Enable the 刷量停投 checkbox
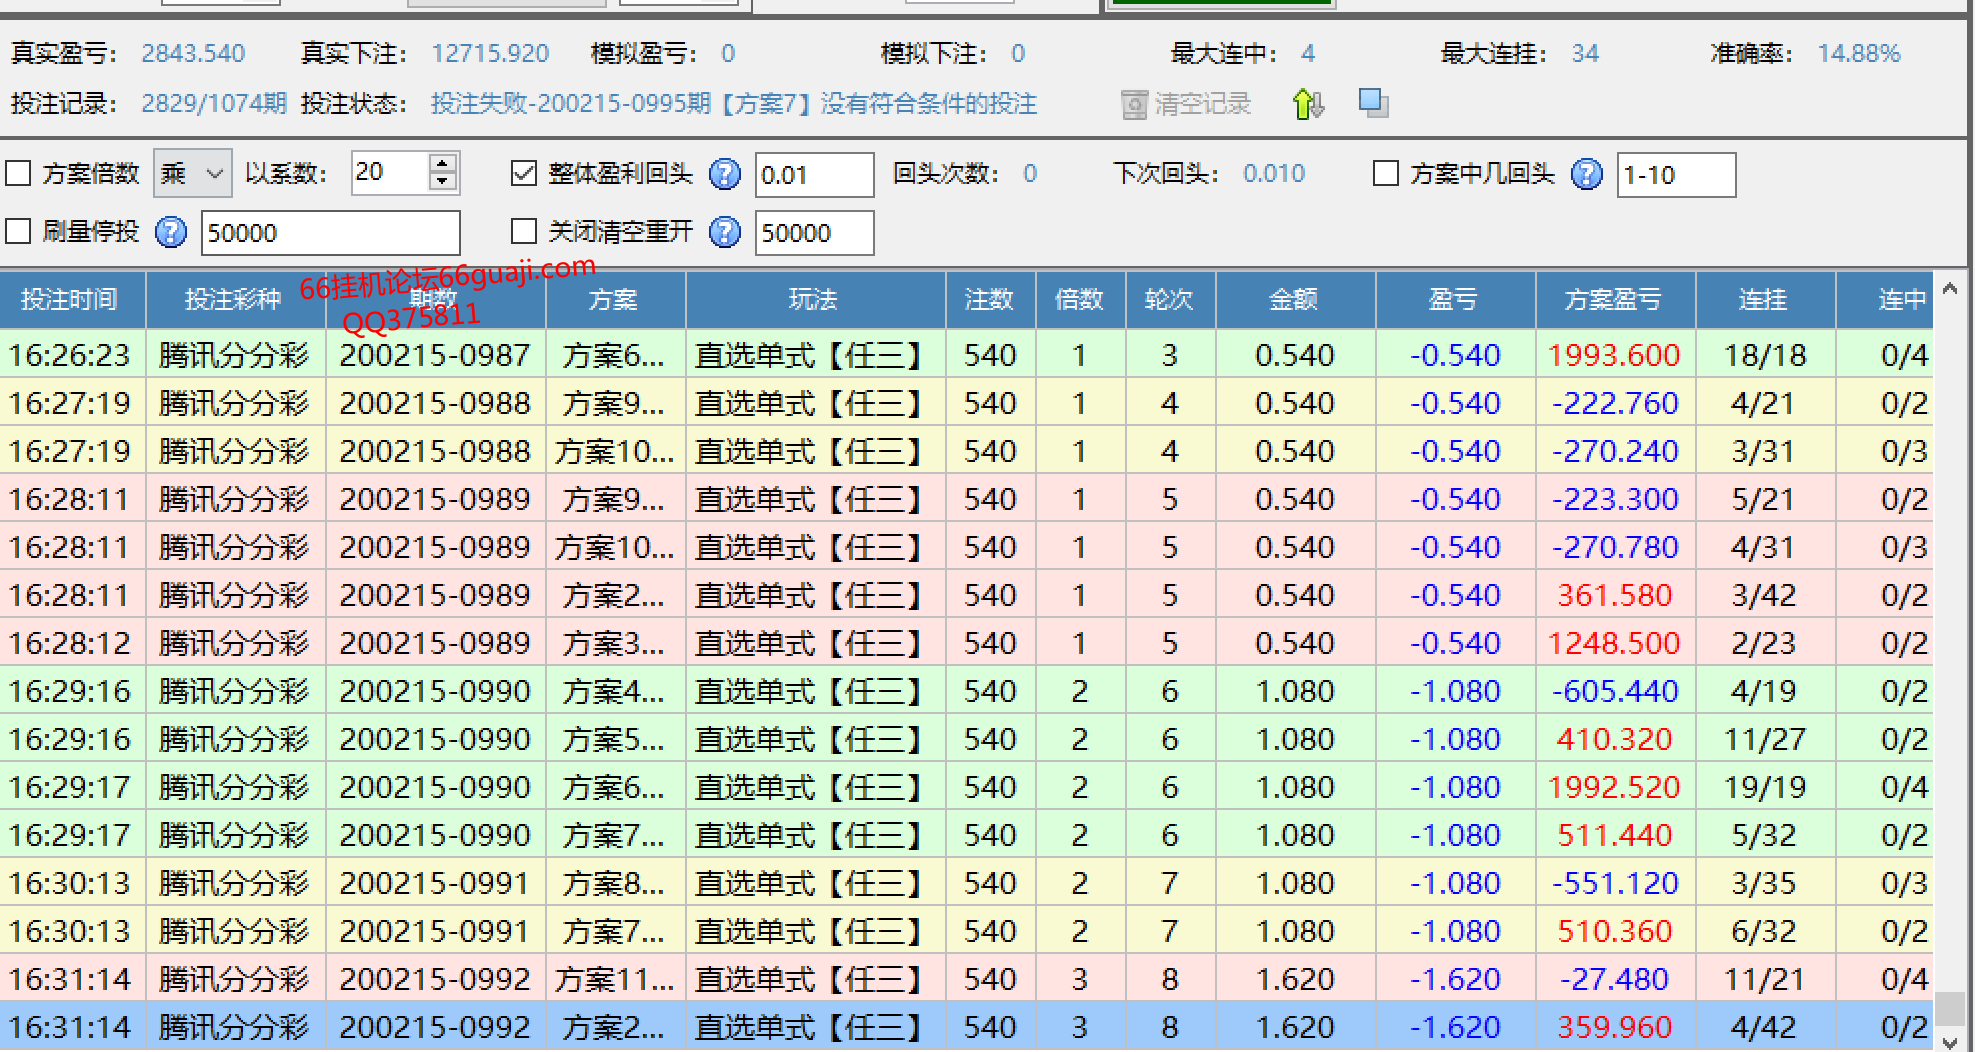The image size is (1975, 1052). point(18,232)
